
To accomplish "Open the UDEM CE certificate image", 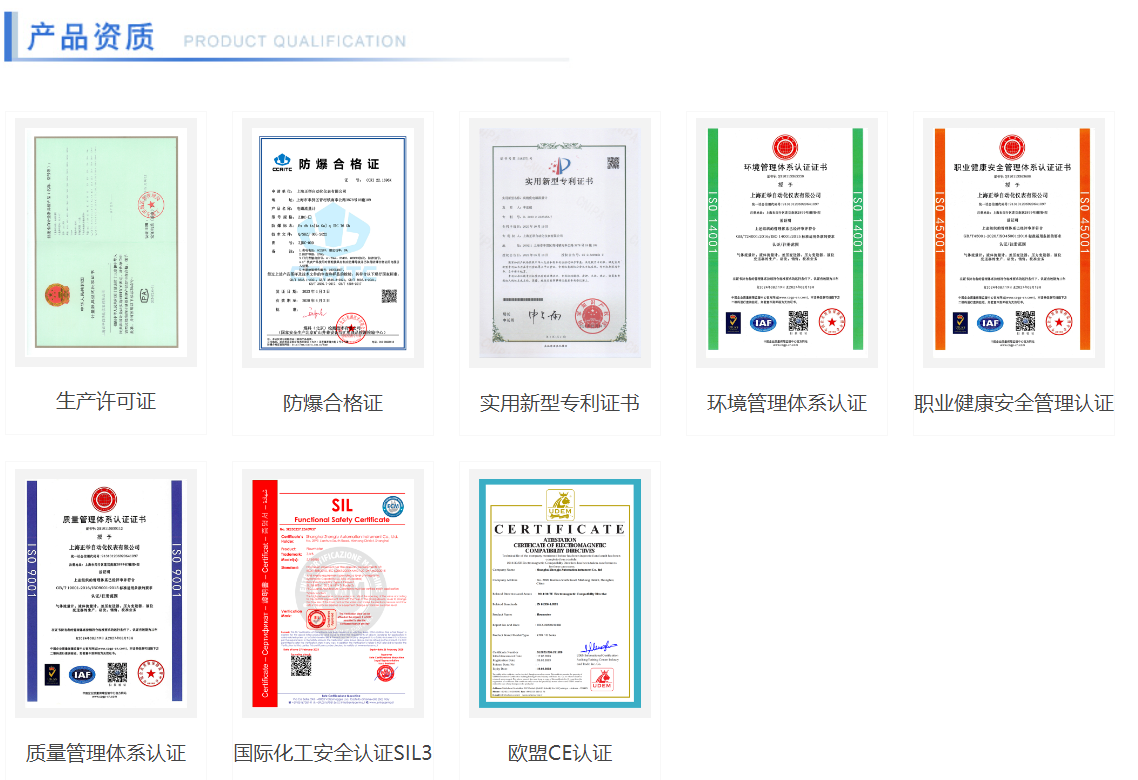I will (x=560, y=592).
